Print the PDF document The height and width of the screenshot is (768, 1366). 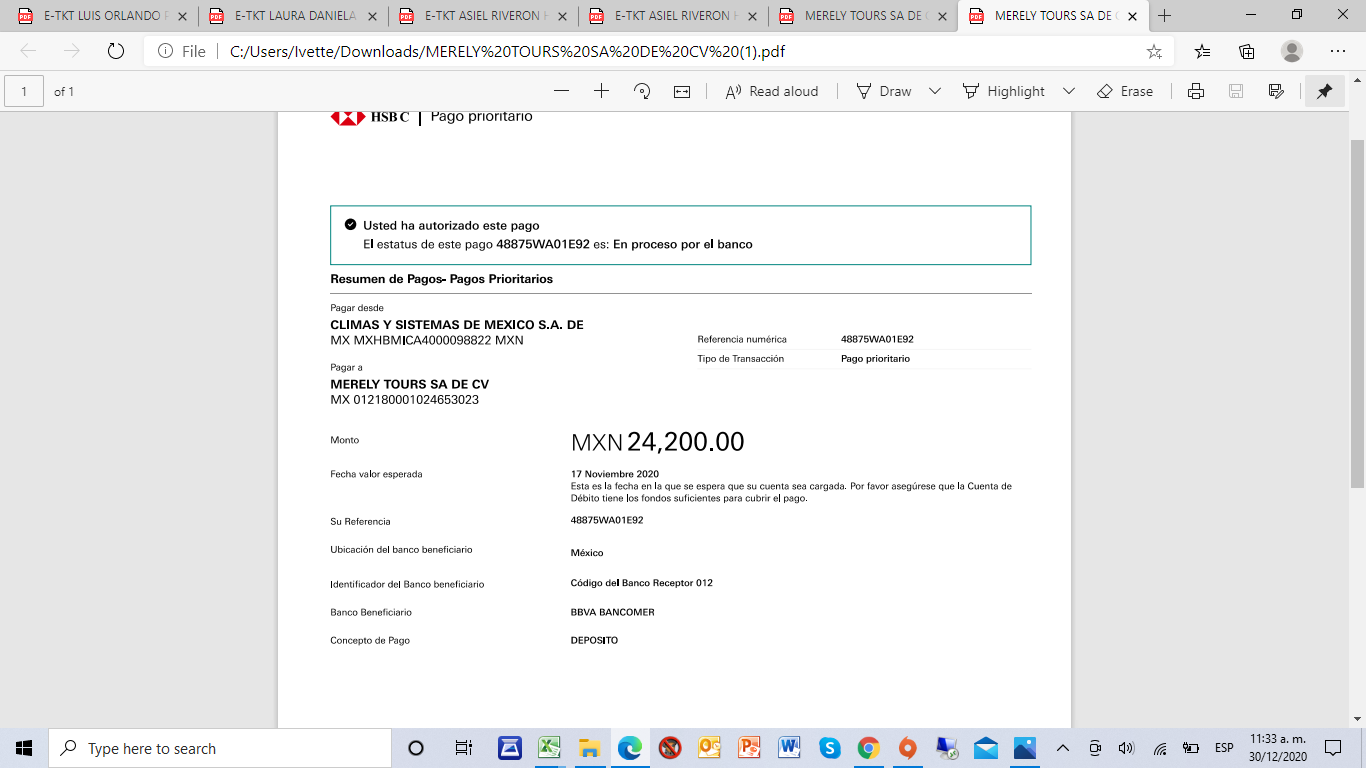pos(1195,91)
